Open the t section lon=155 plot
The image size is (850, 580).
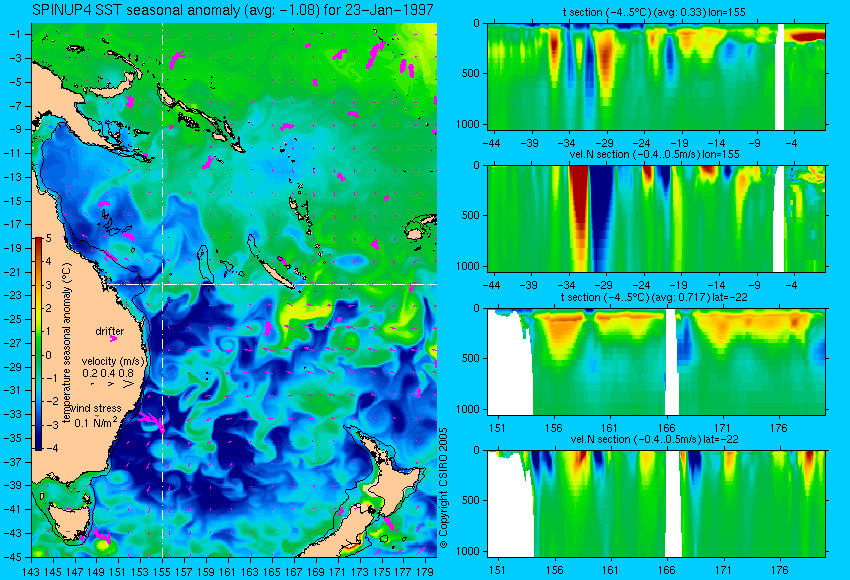(x=656, y=76)
